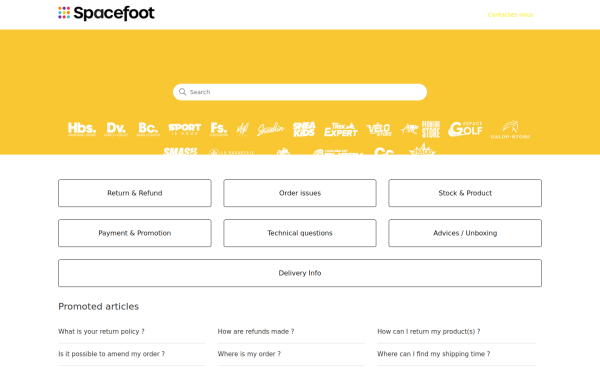600x375 pixels.
Task: Click the Spacefoot logo
Action: click(x=106, y=13)
